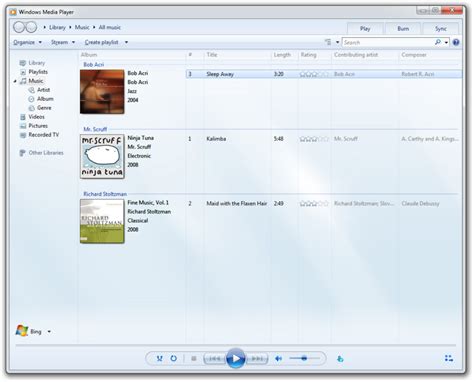This screenshot has width=474, height=382.
Task: Mute the volume speaker icon
Action: point(278,359)
